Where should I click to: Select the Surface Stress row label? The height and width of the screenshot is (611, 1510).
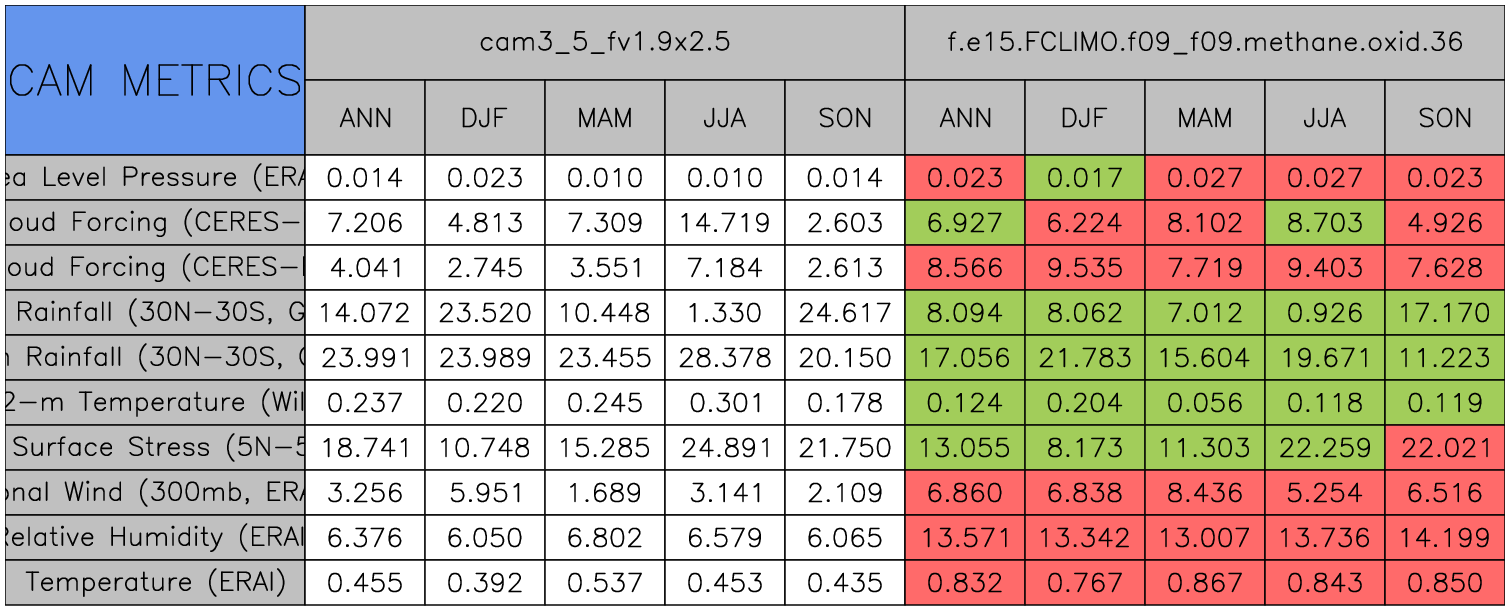tap(154, 447)
